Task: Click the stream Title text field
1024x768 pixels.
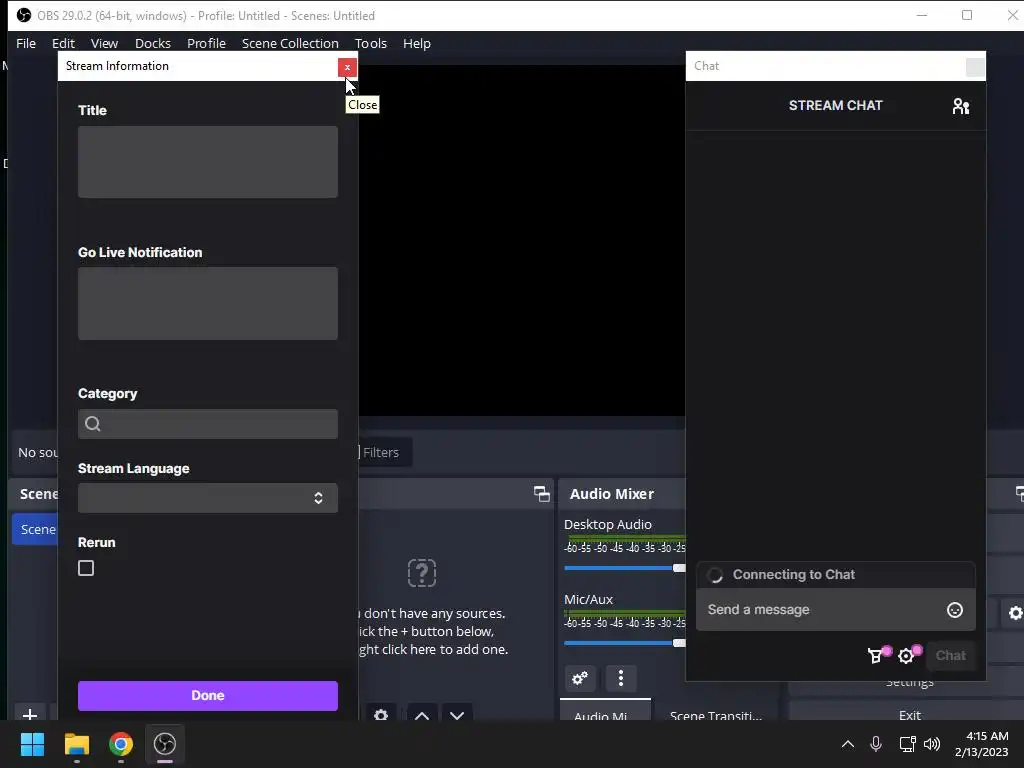Action: click(x=208, y=162)
